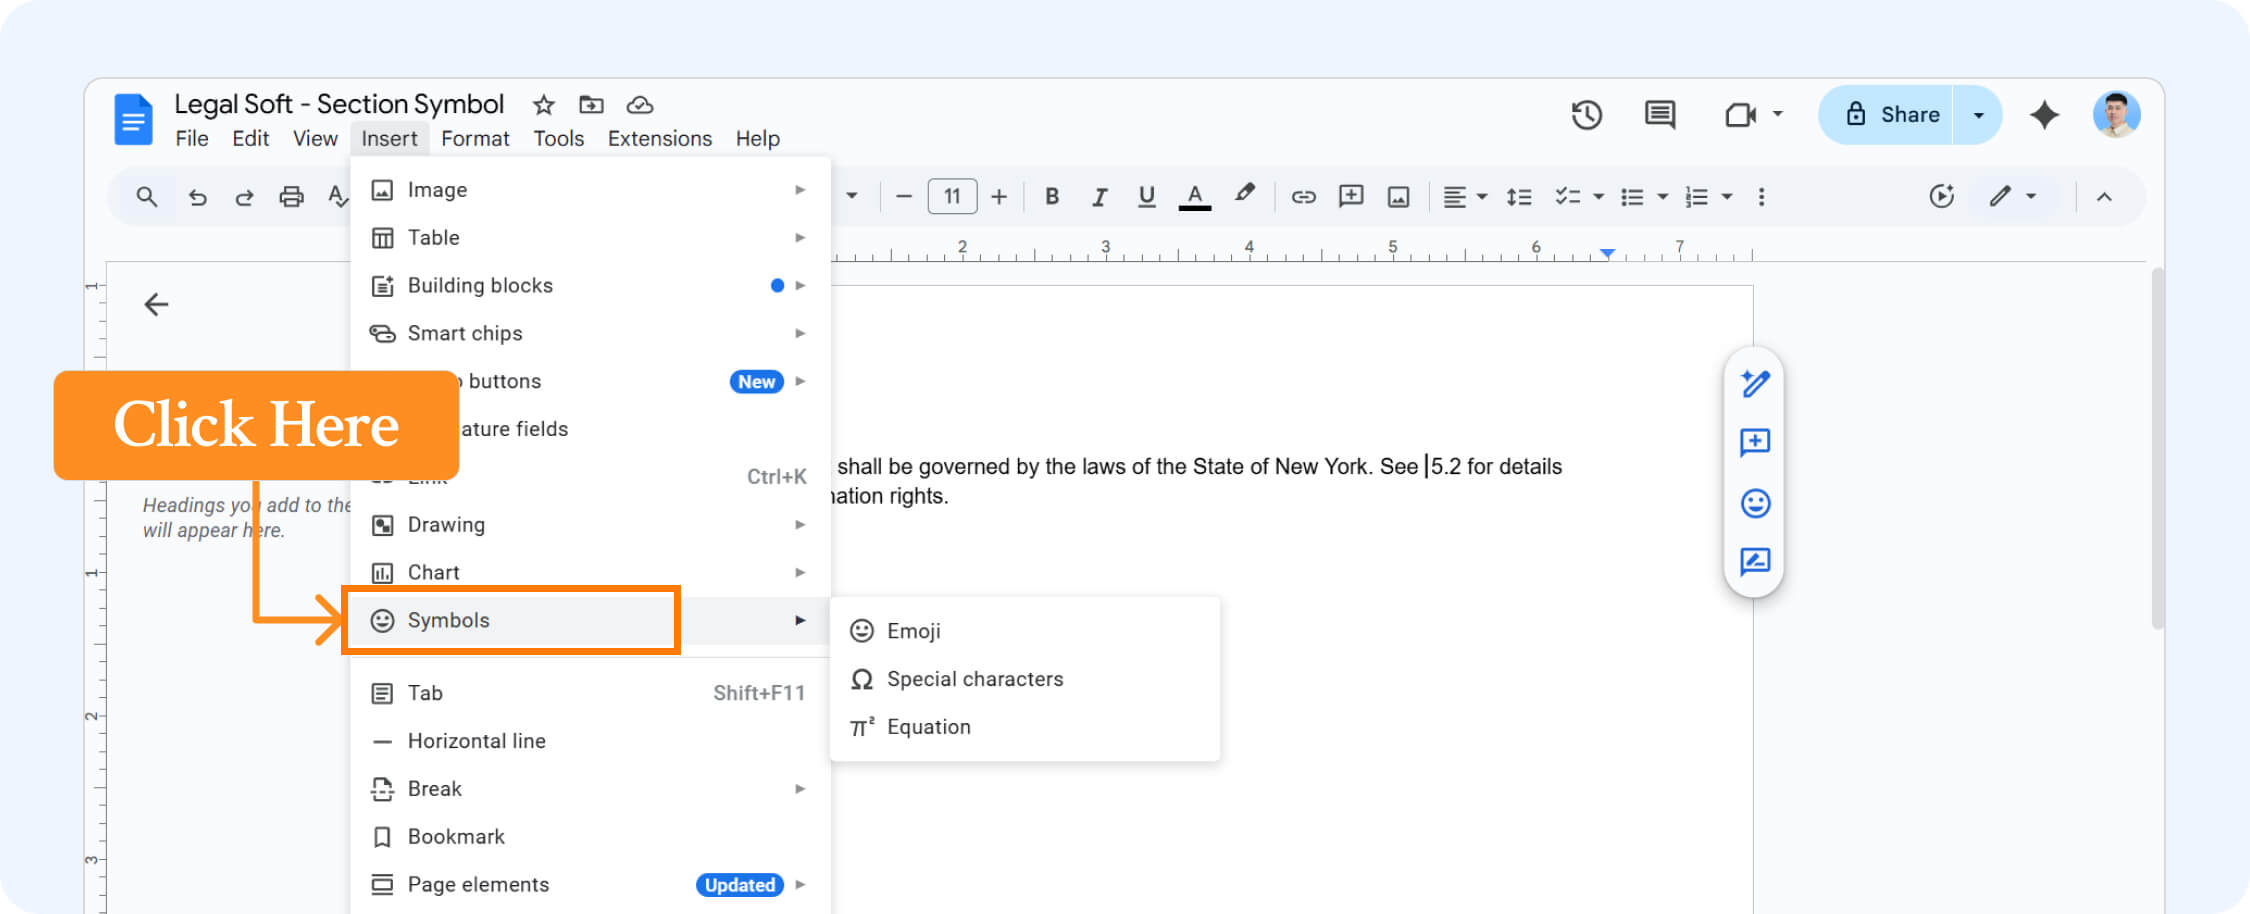Insert a link from toolbar

point(1303,197)
